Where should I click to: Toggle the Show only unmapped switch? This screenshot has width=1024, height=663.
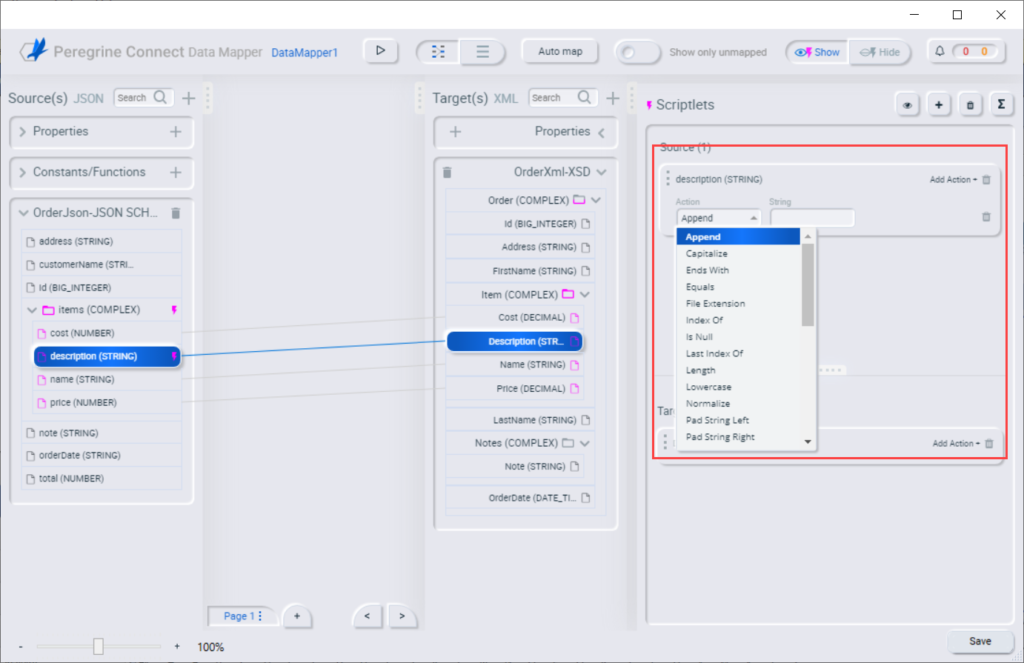(x=638, y=51)
